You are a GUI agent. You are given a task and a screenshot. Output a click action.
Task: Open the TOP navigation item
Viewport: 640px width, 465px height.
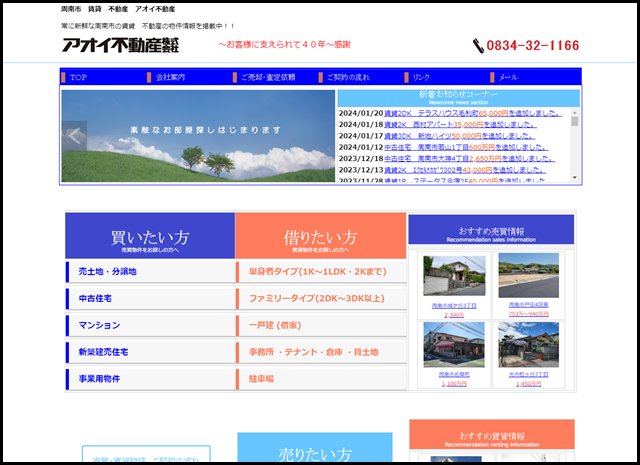[78, 77]
